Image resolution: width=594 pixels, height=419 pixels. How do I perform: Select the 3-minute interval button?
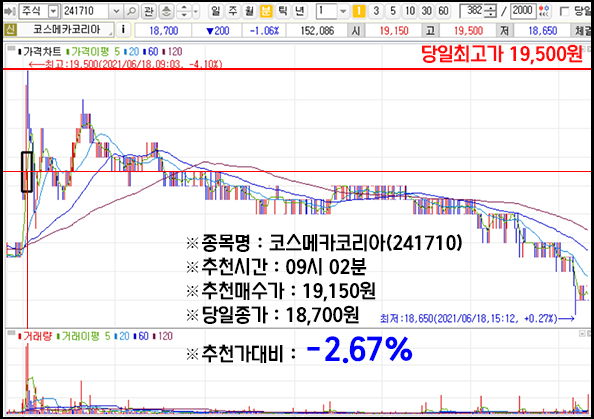click(376, 11)
